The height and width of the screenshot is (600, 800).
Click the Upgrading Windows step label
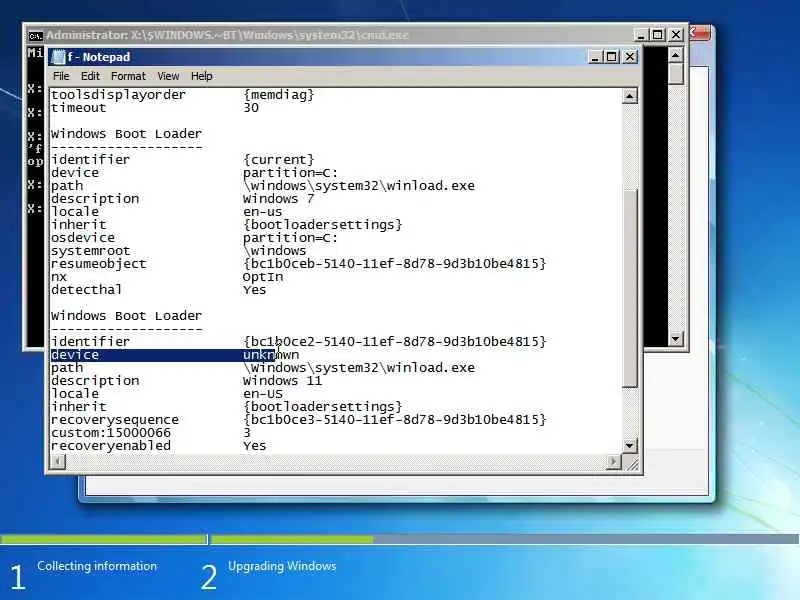282,566
